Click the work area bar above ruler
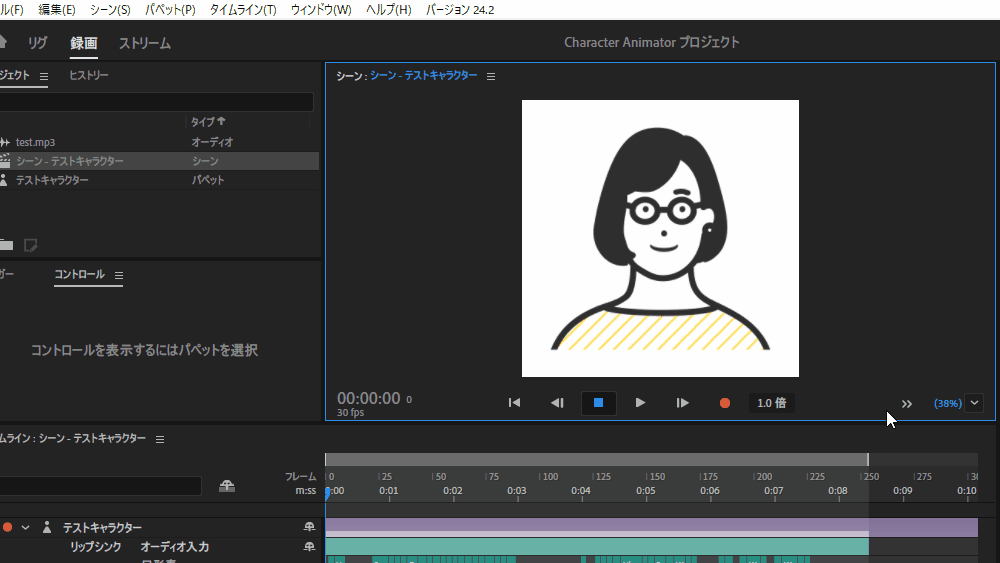Image resolution: width=1000 pixels, height=563 pixels. [597, 460]
